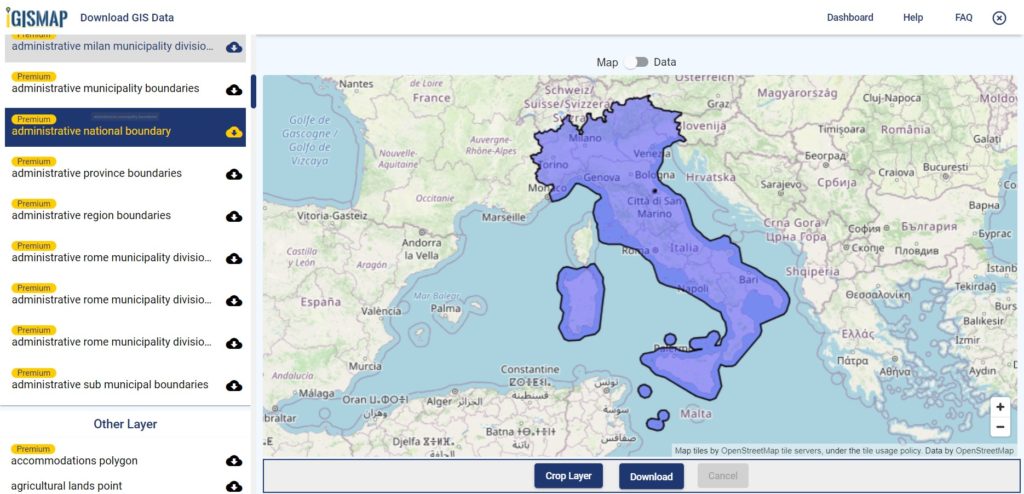Download administrative sub municipal boundaries icon
Screen dimensions: 1024x494
pos(234,386)
